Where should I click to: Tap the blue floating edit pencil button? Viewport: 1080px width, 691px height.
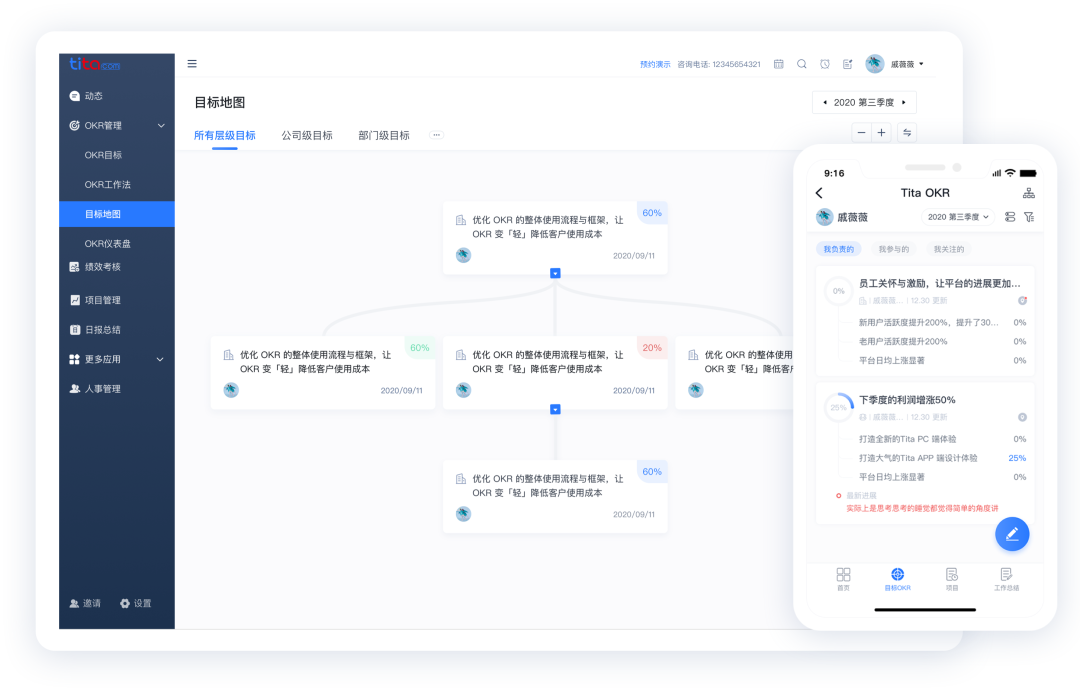point(1012,534)
